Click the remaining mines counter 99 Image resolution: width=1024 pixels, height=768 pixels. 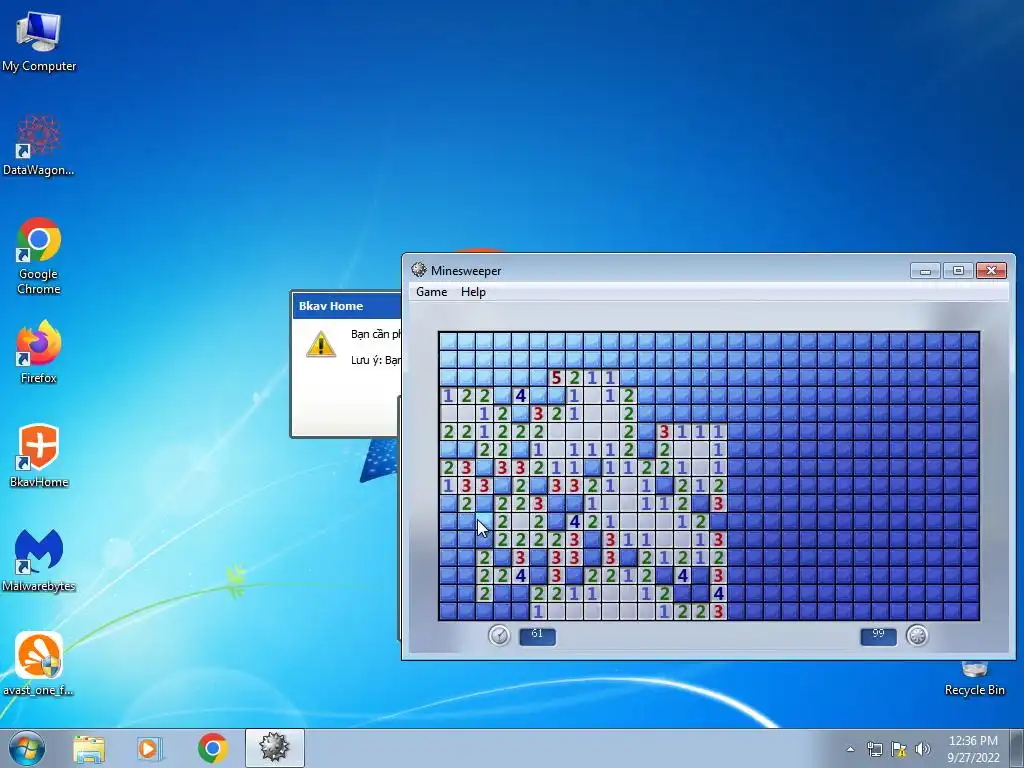click(x=878, y=635)
